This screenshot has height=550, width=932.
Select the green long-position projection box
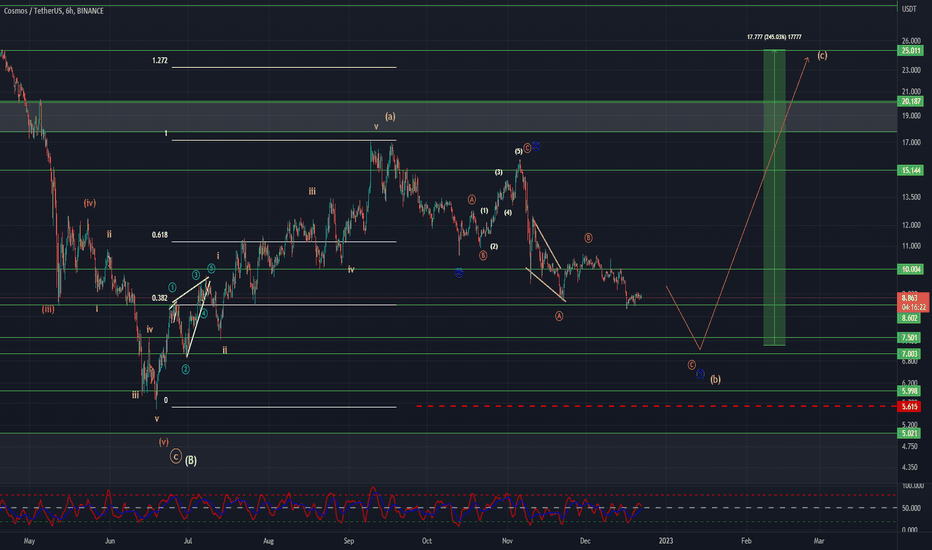click(x=774, y=197)
